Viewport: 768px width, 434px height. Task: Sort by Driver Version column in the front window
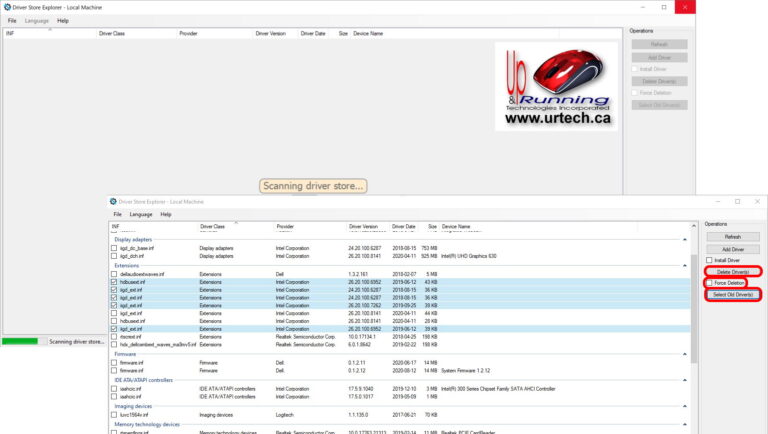[363, 227]
